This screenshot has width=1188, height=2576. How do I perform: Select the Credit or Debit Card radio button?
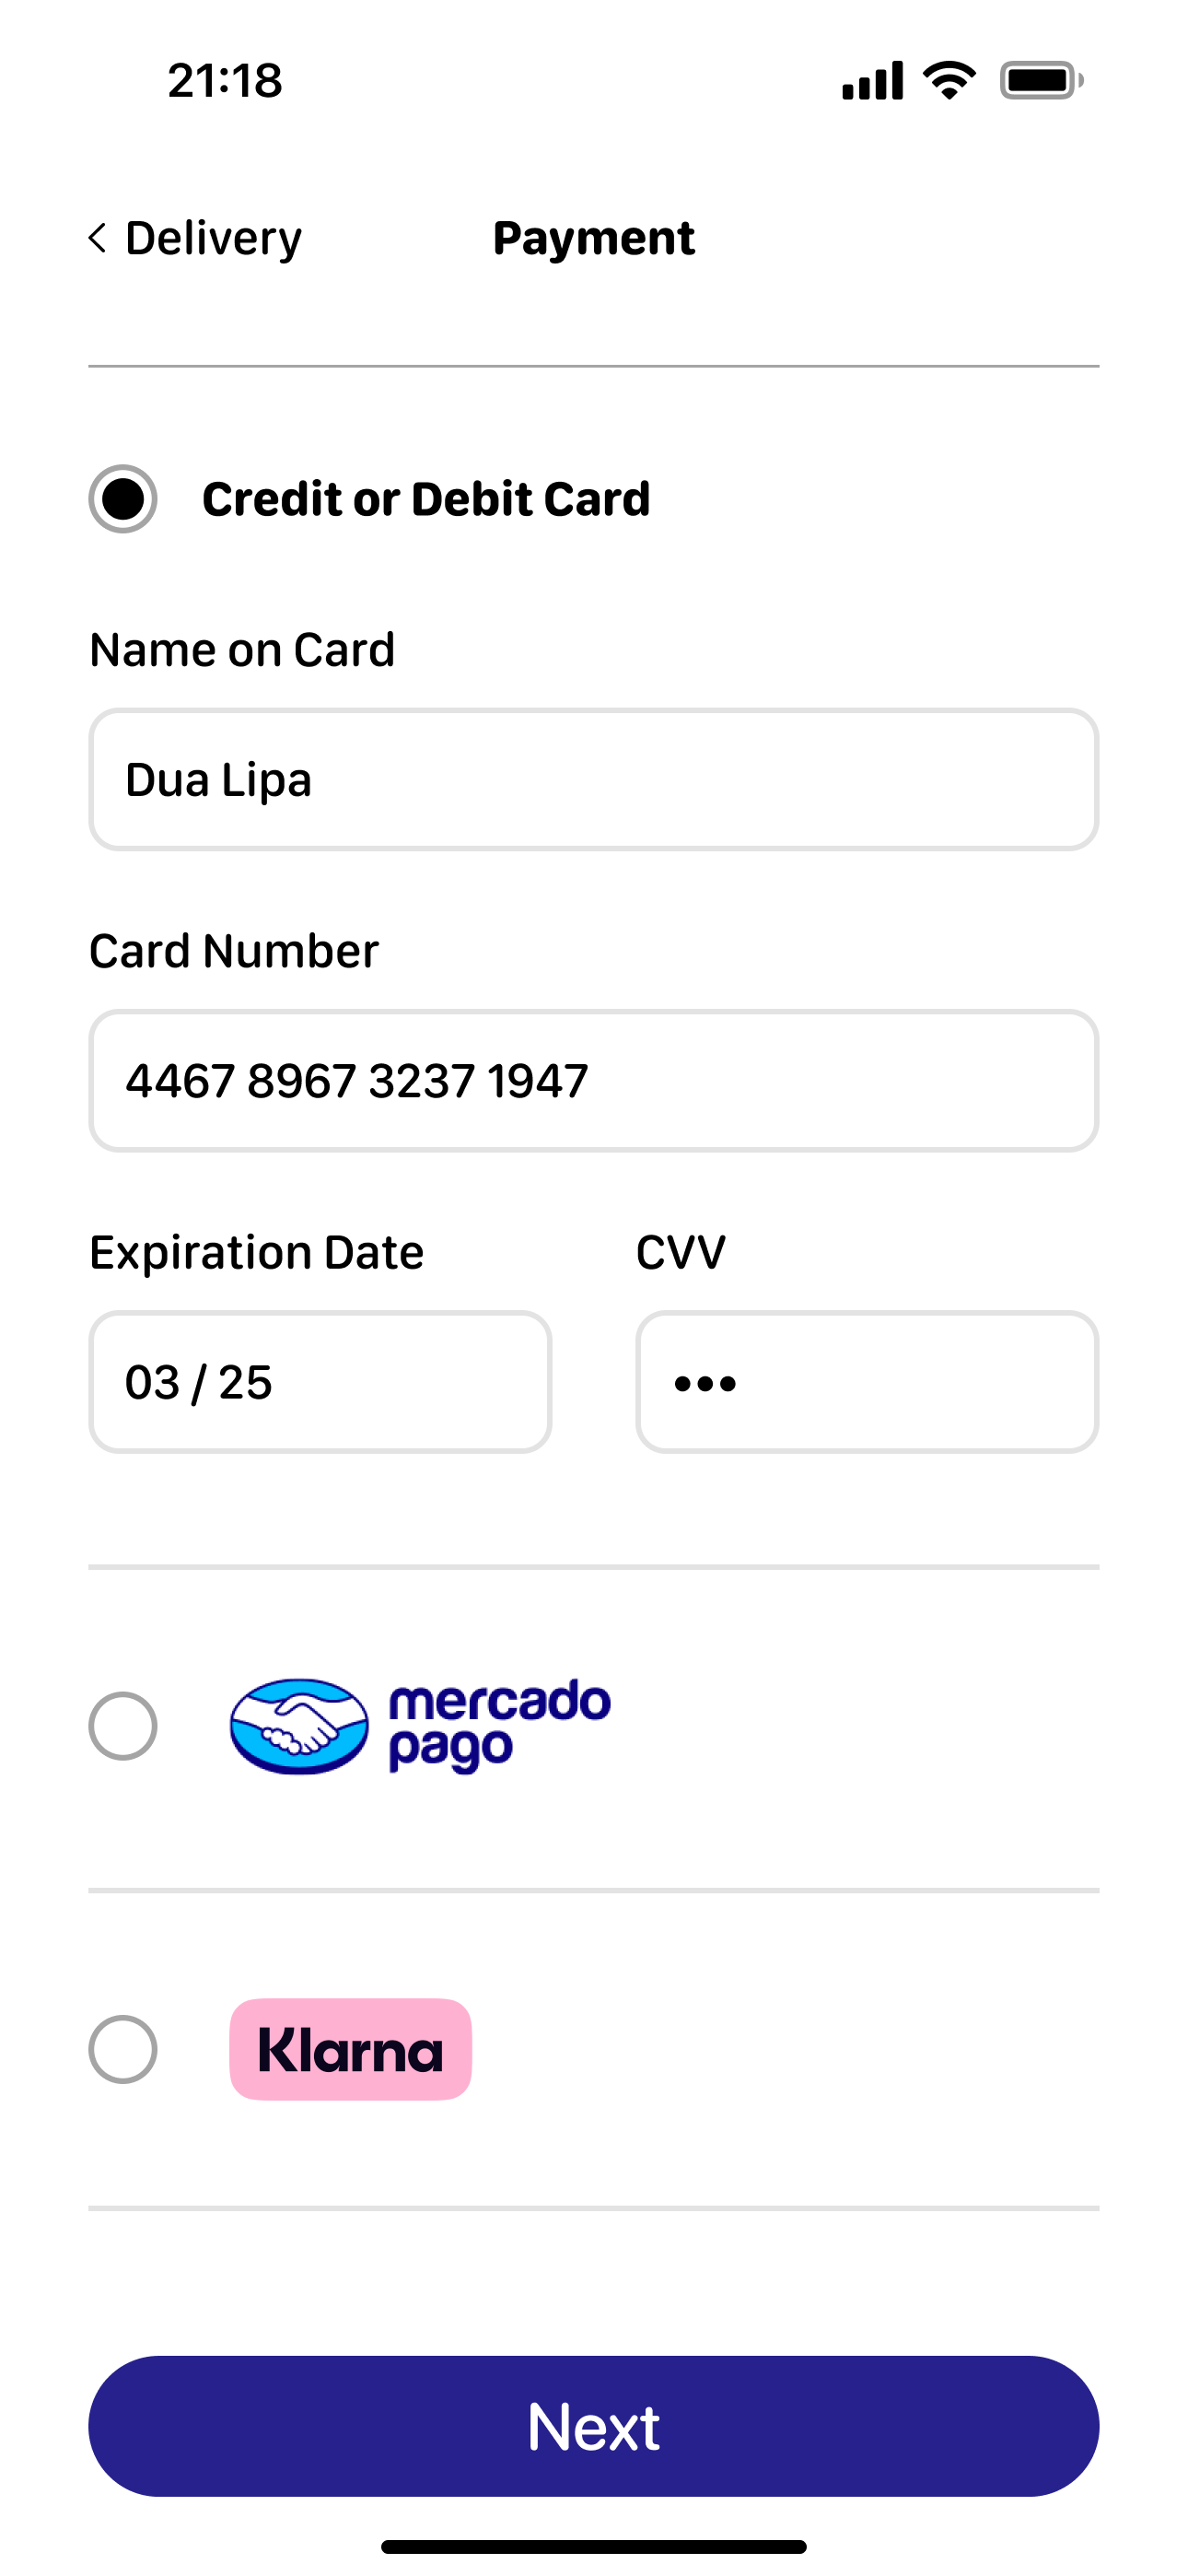point(123,499)
